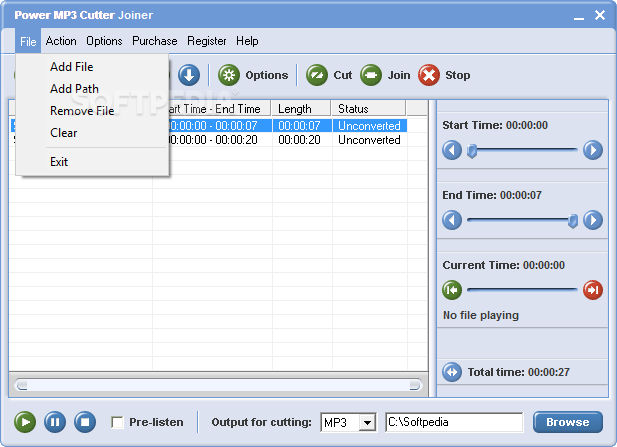The height and width of the screenshot is (447, 617).
Task: Click the Browse button
Action: click(568, 422)
